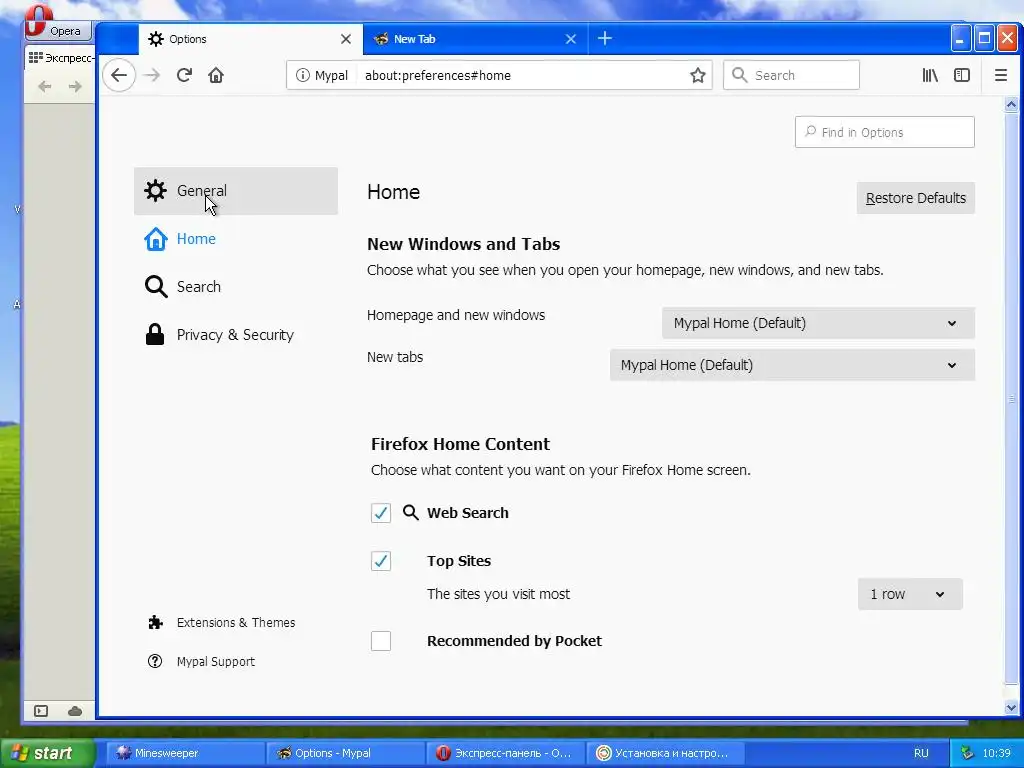Click Opera window's back arrow
This screenshot has height=768, width=1024.
pyautogui.click(x=44, y=86)
